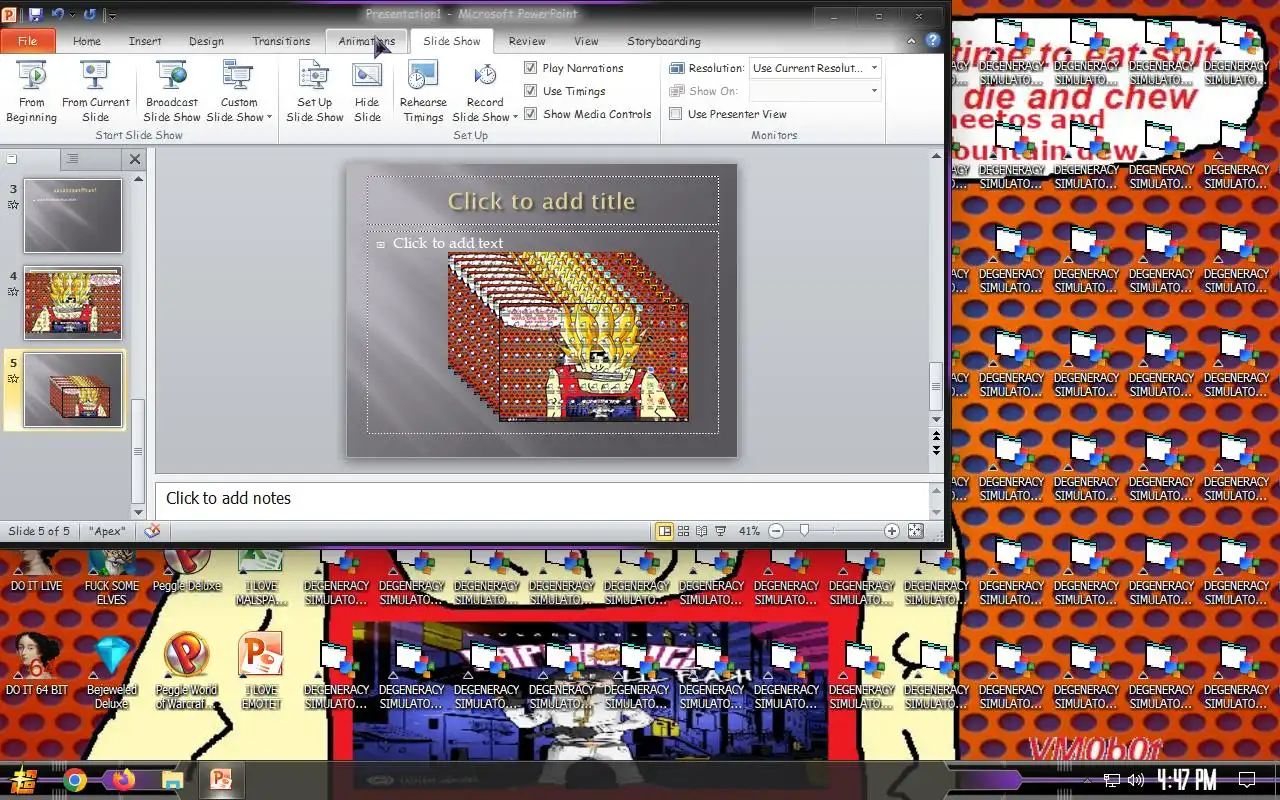Click the "Apex" theme name in status bar
Image resolution: width=1280 pixels, height=800 pixels.
coord(107,531)
